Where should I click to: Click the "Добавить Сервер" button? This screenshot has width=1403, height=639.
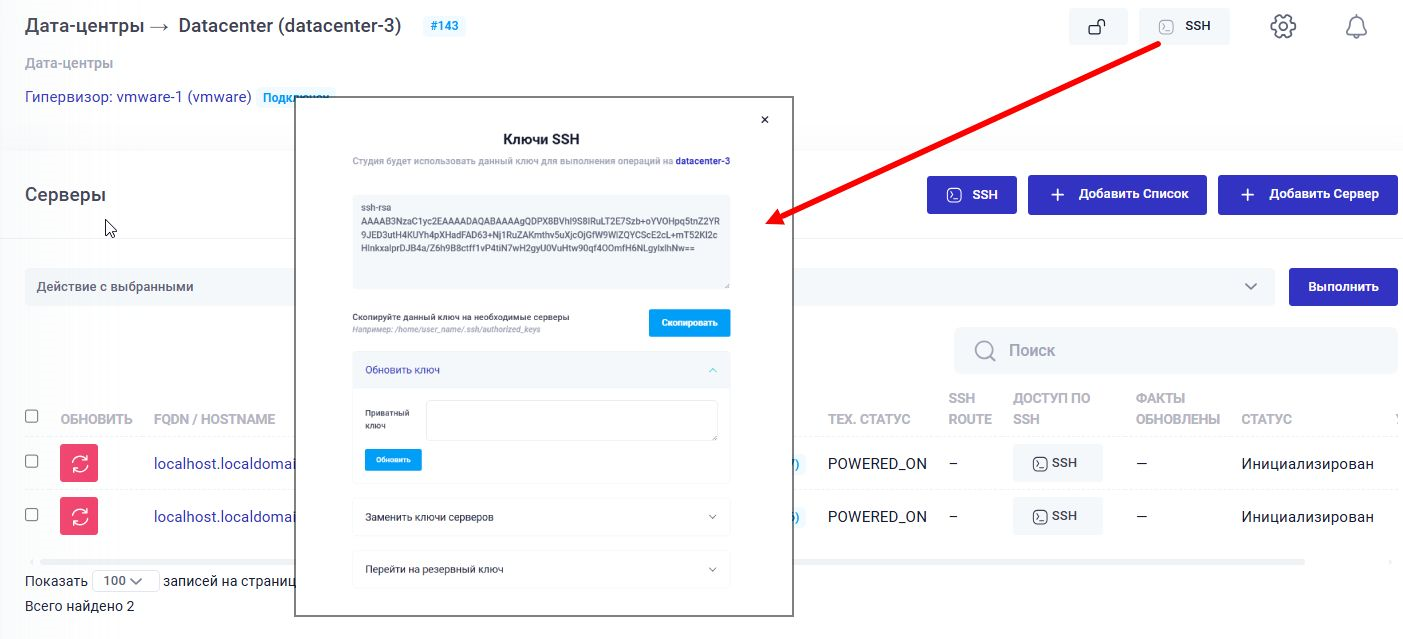(x=1307, y=195)
